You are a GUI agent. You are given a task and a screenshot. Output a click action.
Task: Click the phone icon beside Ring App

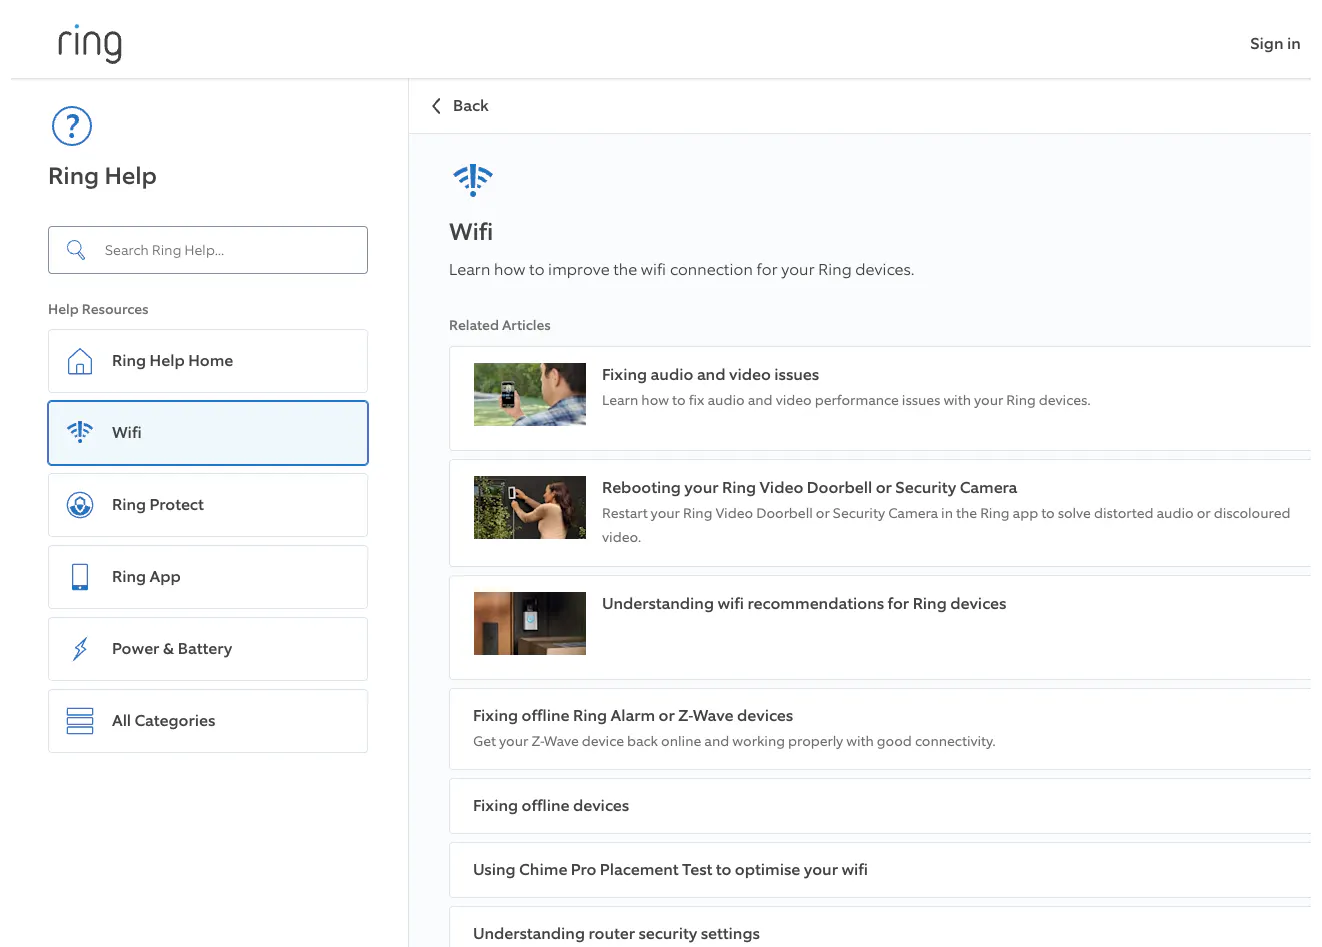(x=80, y=577)
